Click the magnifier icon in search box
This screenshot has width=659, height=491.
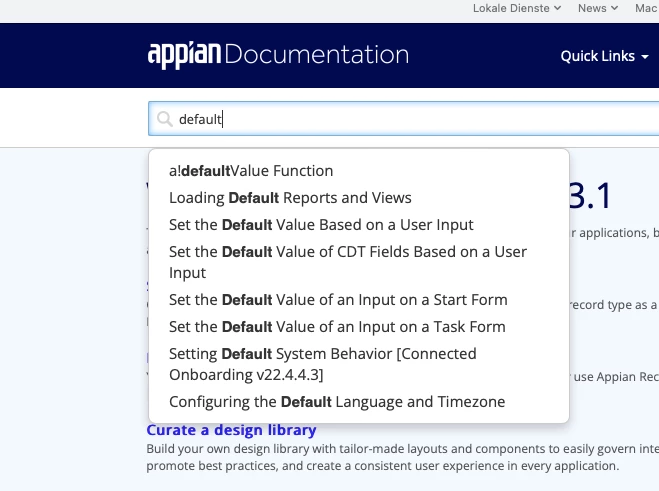coord(164,119)
